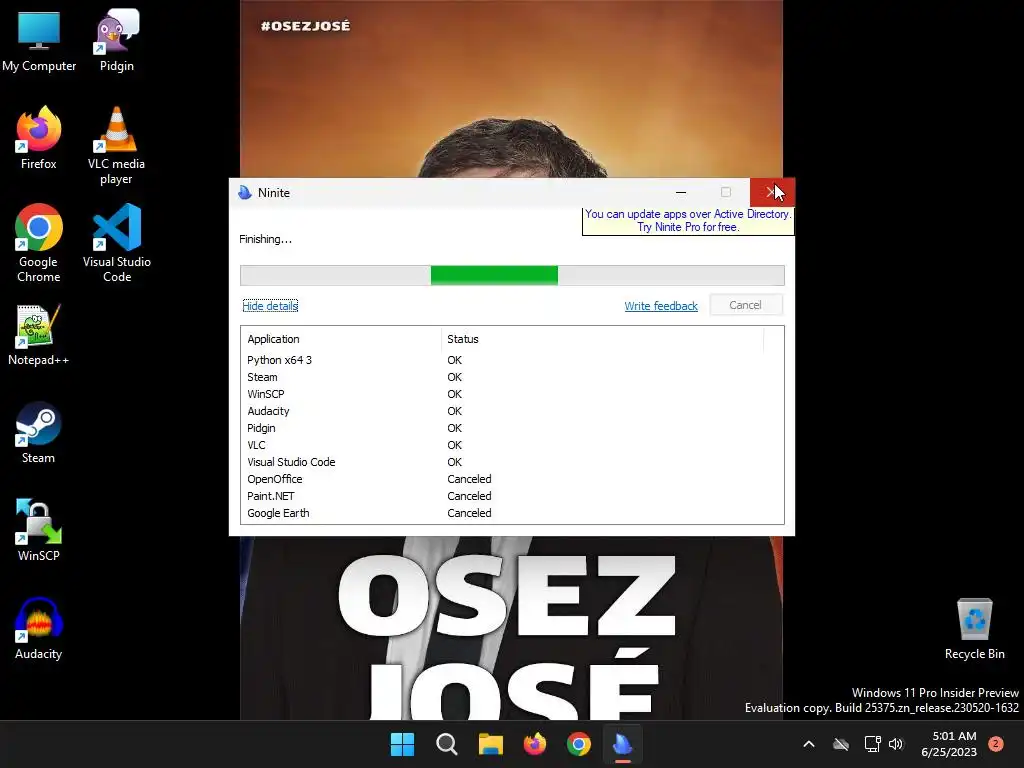Click the Ninite installation progress bar
This screenshot has height=768, width=1024.
pyautogui.click(x=512, y=276)
